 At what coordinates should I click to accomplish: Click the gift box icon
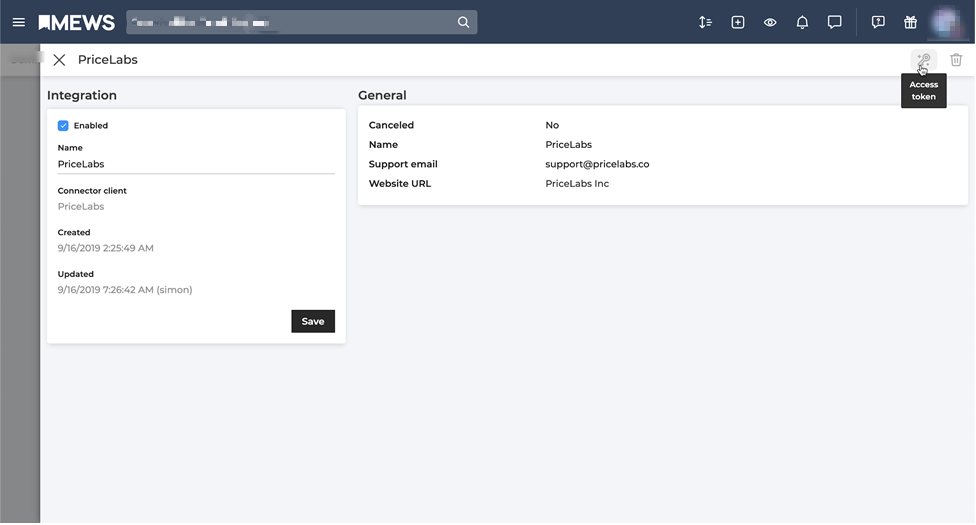911,22
